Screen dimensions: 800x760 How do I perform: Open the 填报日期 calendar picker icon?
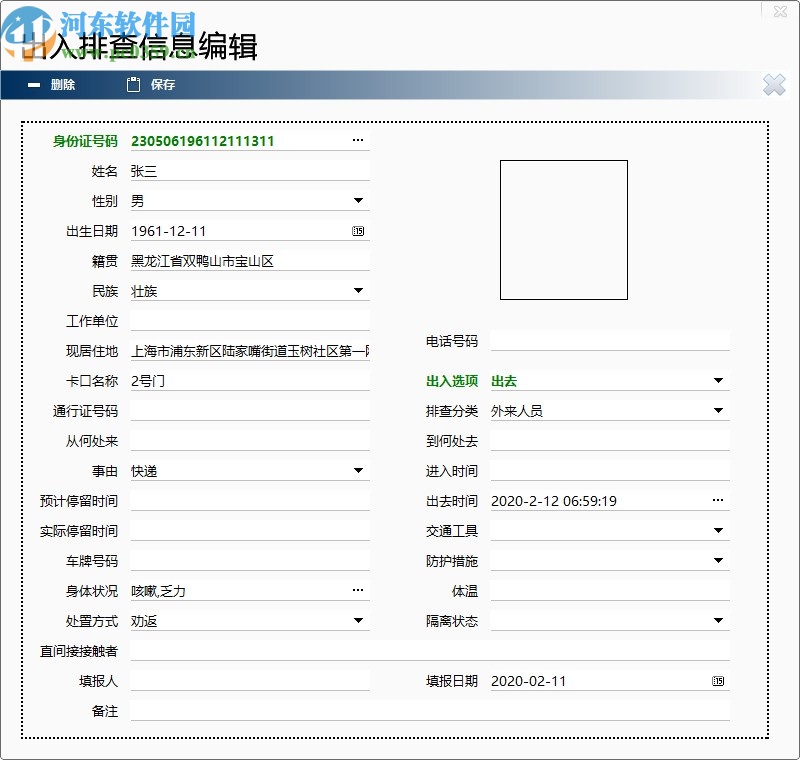click(x=717, y=681)
